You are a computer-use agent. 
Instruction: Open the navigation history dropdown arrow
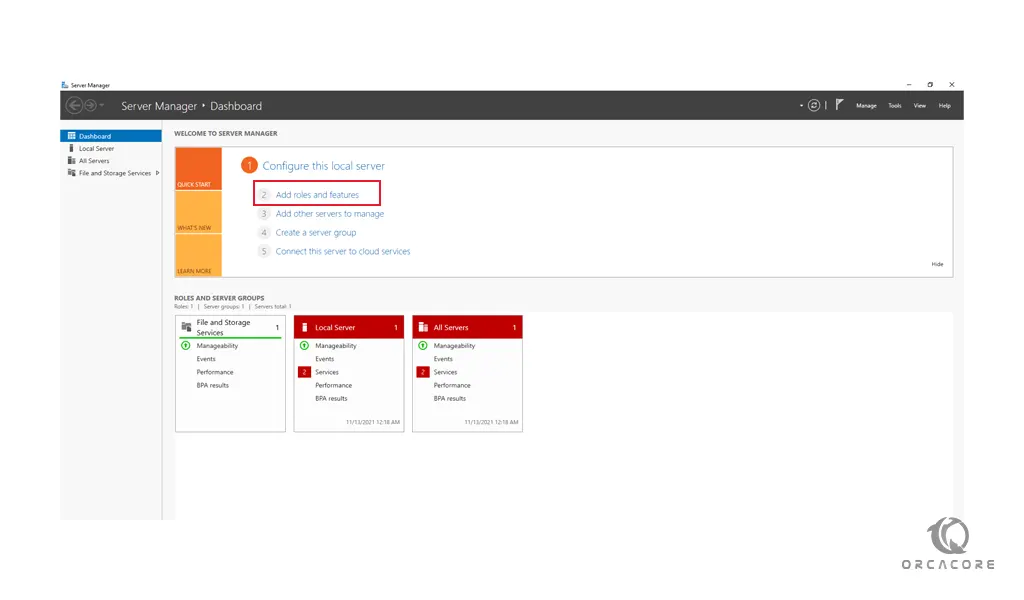pyautogui.click(x=102, y=105)
